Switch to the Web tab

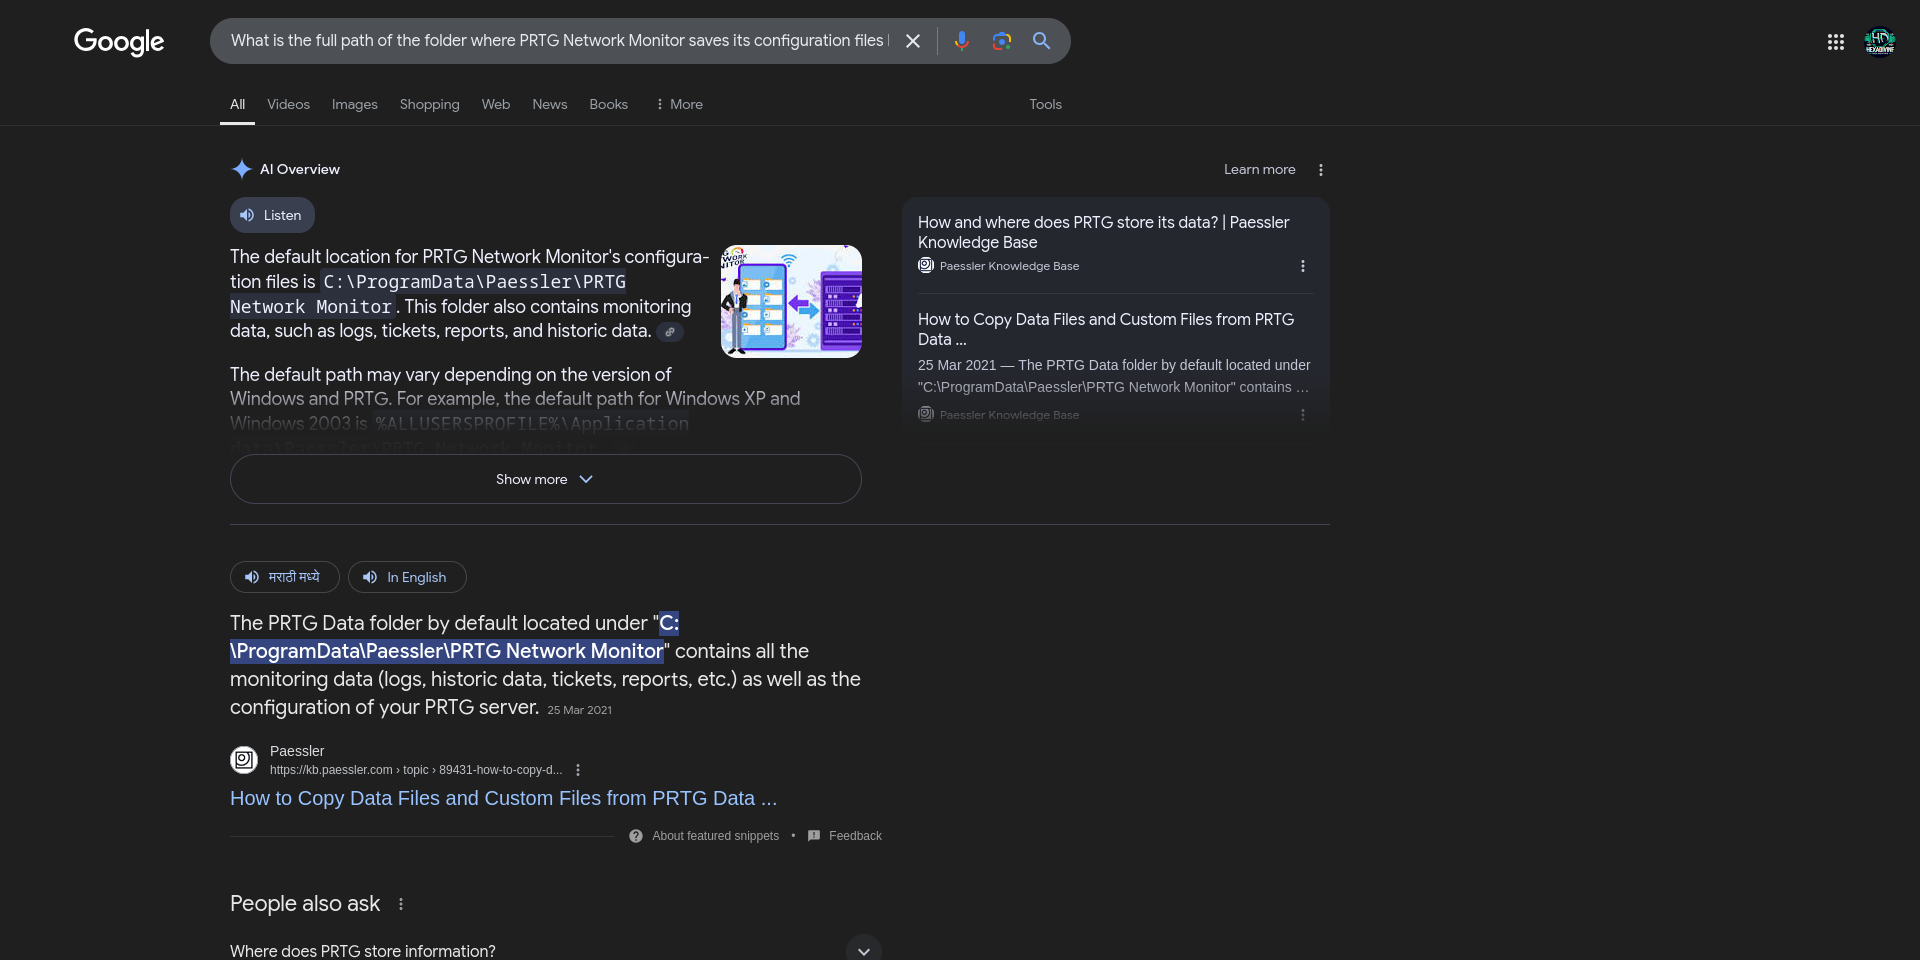point(496,104)
